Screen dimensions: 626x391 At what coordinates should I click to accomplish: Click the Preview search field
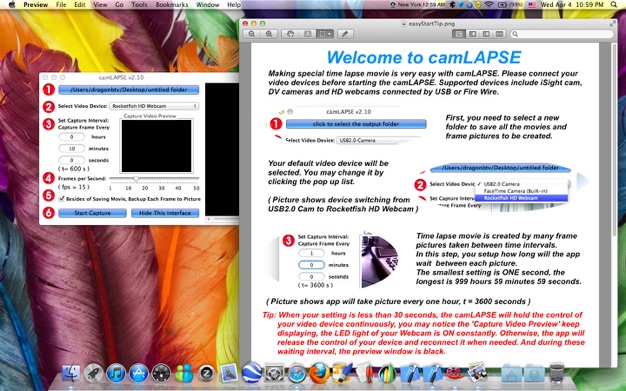pyautogui.click(x=562, y=34)
